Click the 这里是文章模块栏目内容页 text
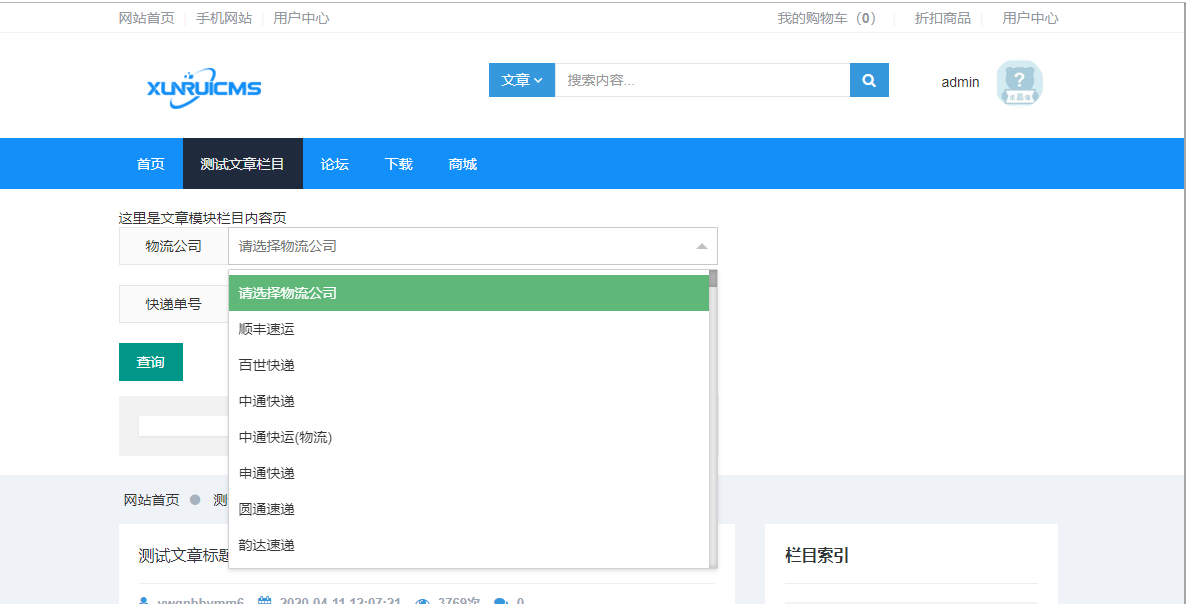The width and height of the screenshot is (1186, 604). pos(203,218)
